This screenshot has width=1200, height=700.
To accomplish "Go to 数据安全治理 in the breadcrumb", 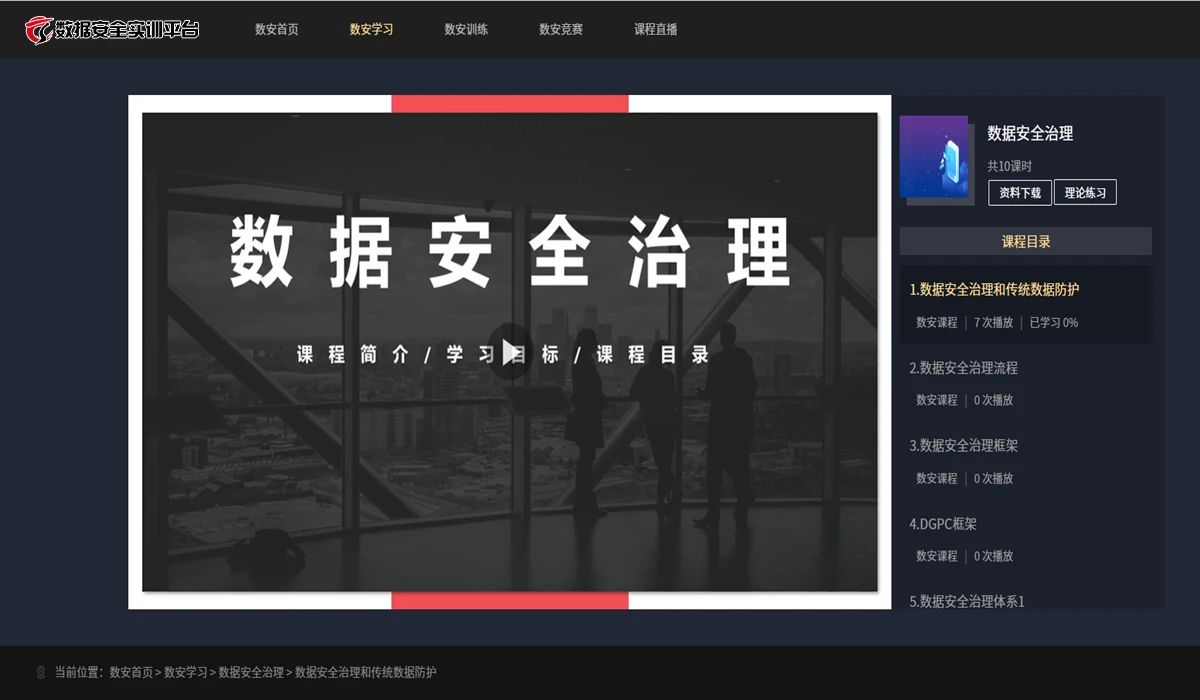I will tap(251, 672).
